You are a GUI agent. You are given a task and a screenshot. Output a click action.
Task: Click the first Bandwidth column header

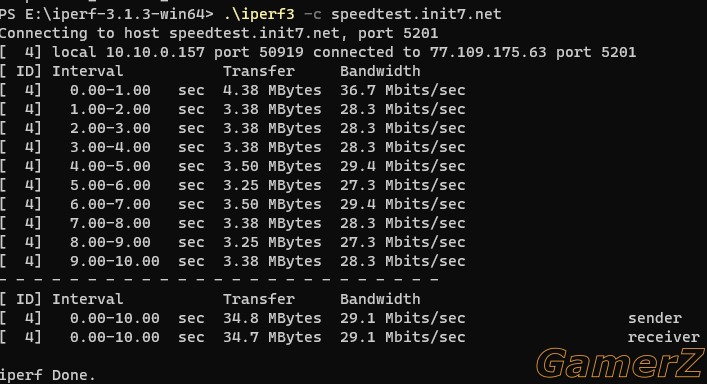pyautogui.click(x=380, y=71)
